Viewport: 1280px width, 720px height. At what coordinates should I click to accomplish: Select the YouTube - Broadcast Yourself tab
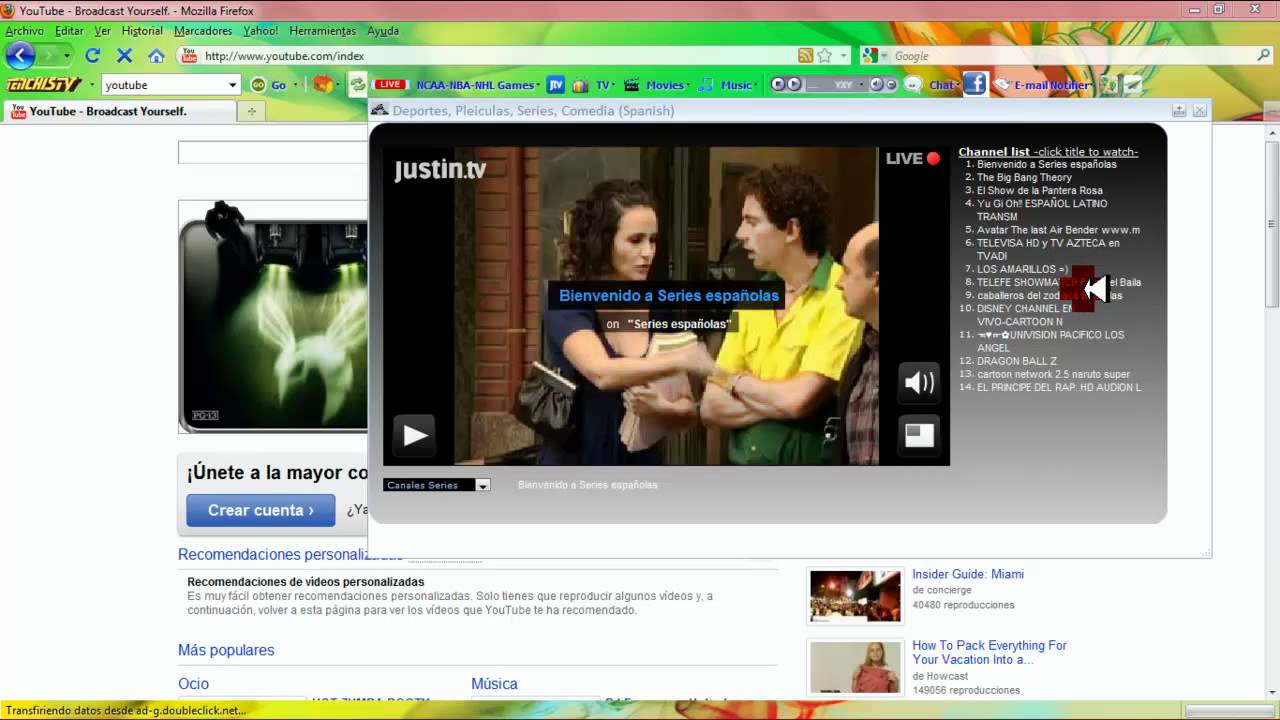(x=120, y=111)
